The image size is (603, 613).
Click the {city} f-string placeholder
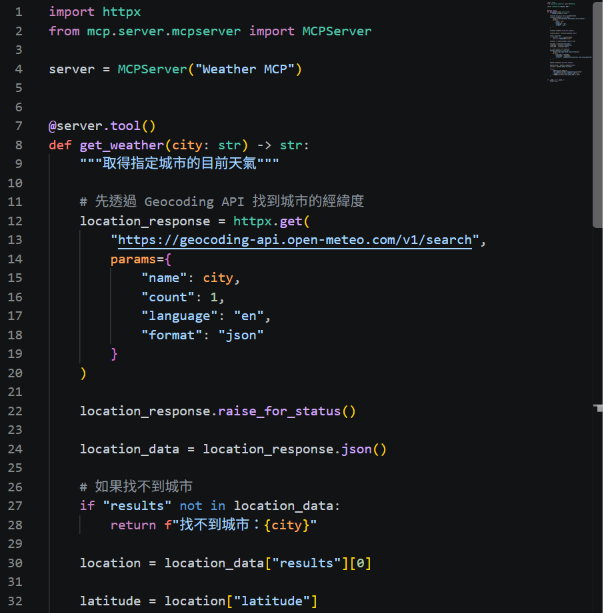[287, 525]
